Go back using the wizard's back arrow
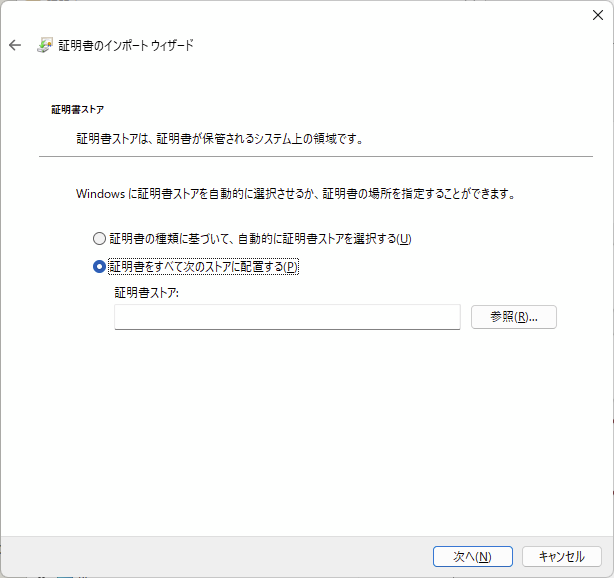Image resolution: width=614 pixels, height=578 pixels. click(x=15, y=45)
